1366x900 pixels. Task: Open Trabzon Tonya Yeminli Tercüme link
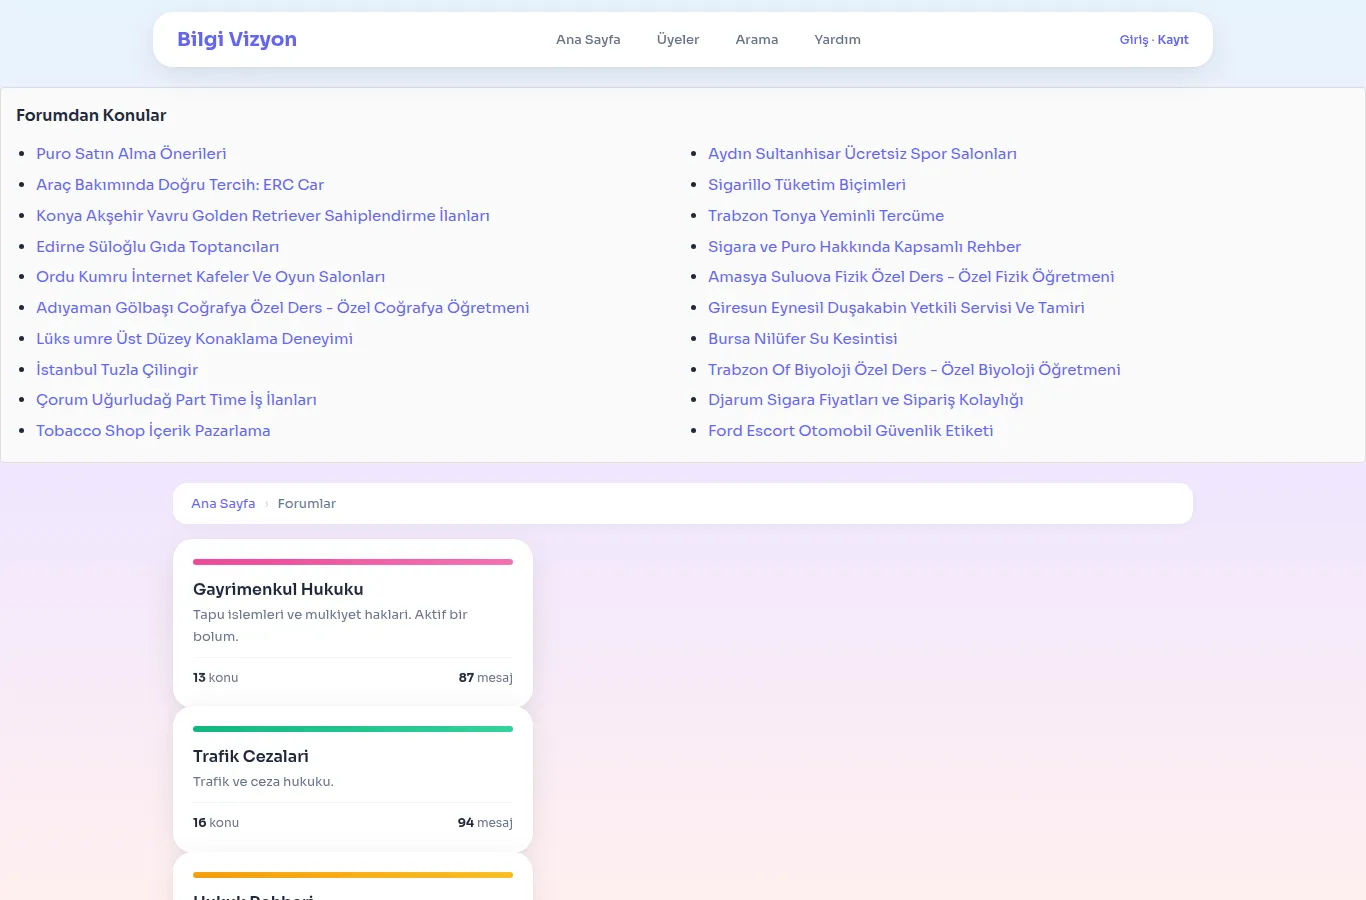point(826,216)
